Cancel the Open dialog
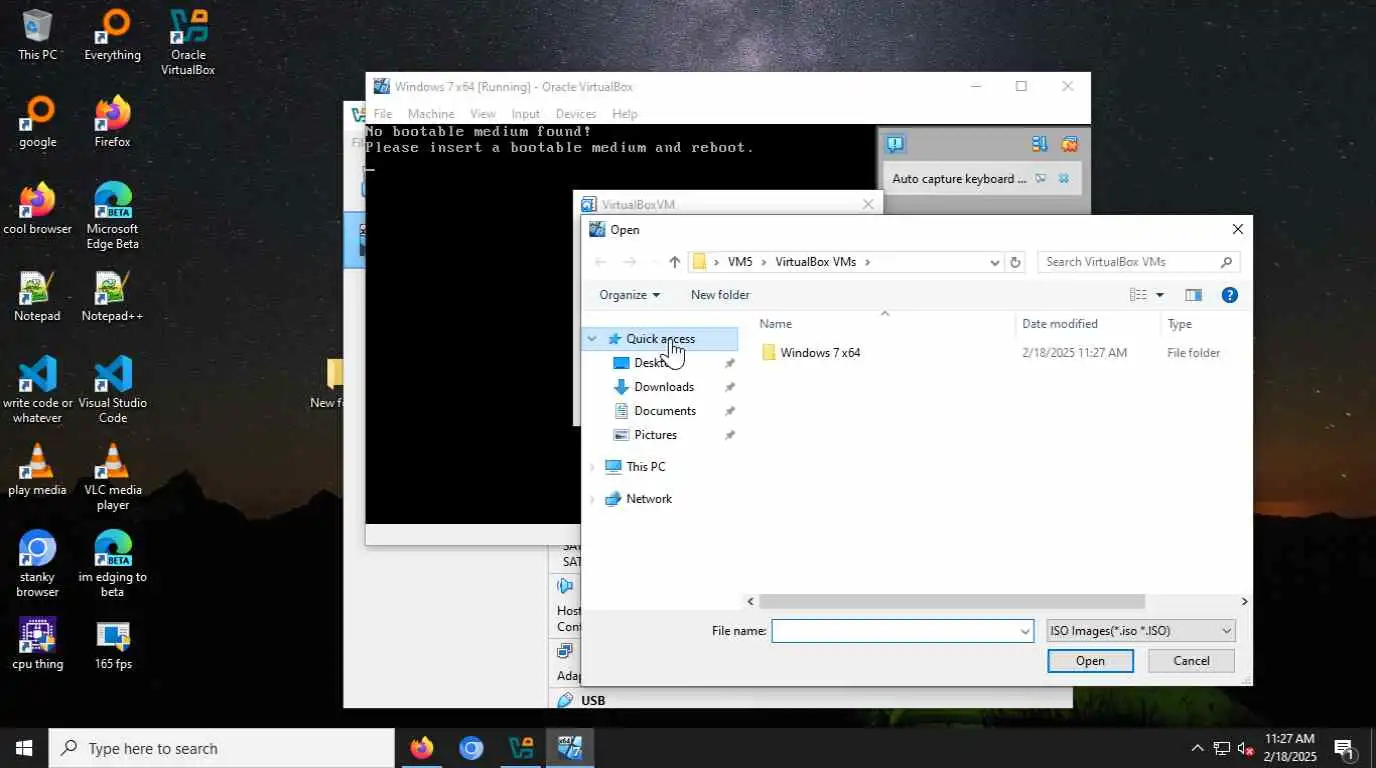Viewport: 1376px width, 768px height. tap(1191, 661)
